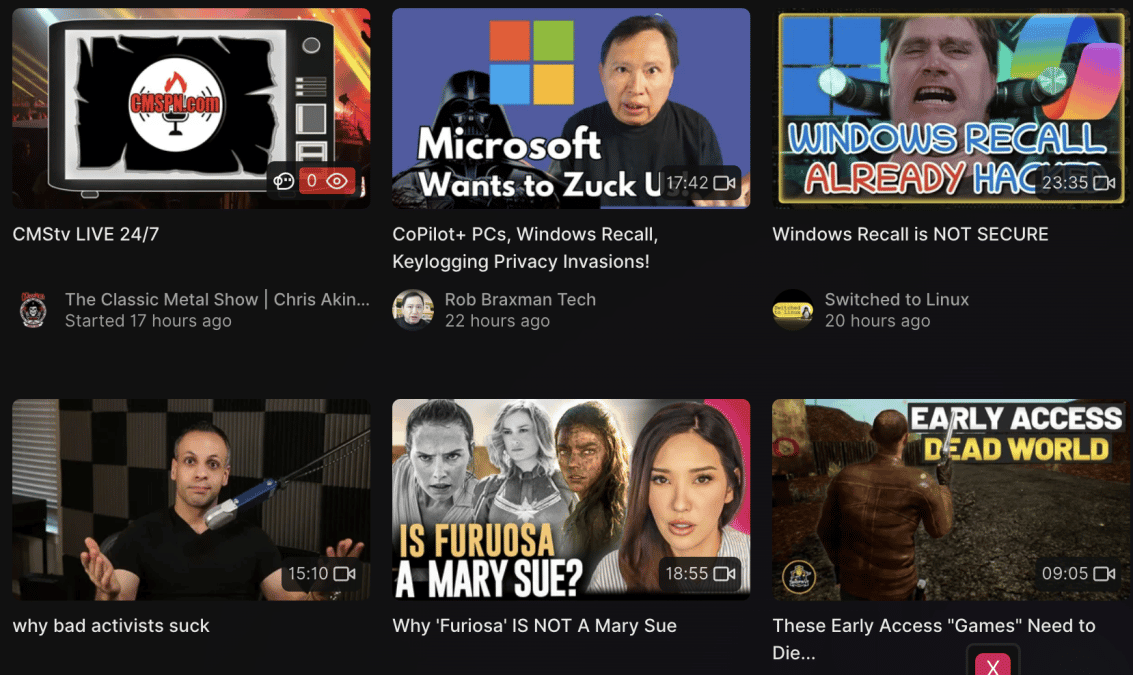Screen dimensions: 1133x675
Task: Click the 'Started 17 hours ago' stream info text
Action: [148, 321]
